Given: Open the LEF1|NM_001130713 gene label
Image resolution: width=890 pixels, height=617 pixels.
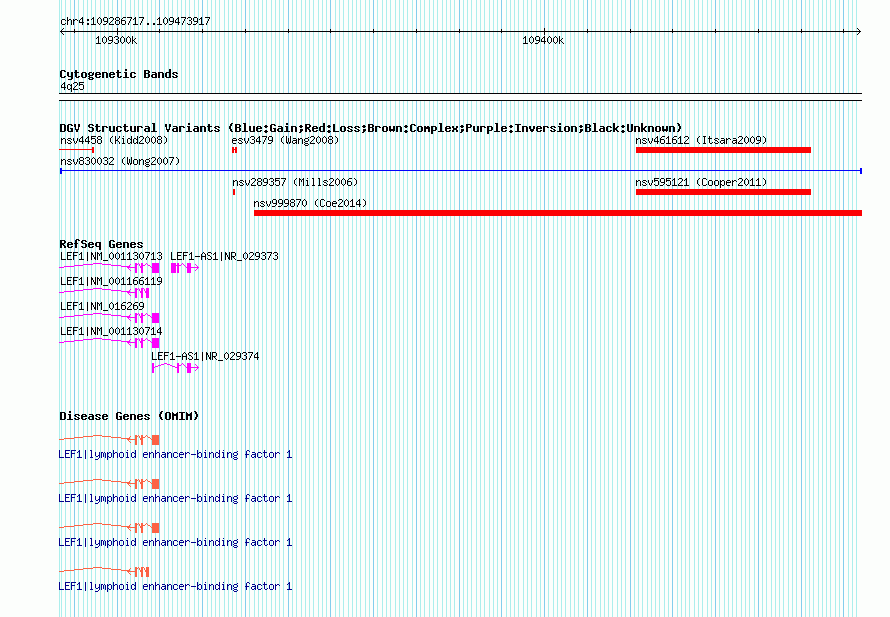Looking at the screenshot, I should click(111, 256).
